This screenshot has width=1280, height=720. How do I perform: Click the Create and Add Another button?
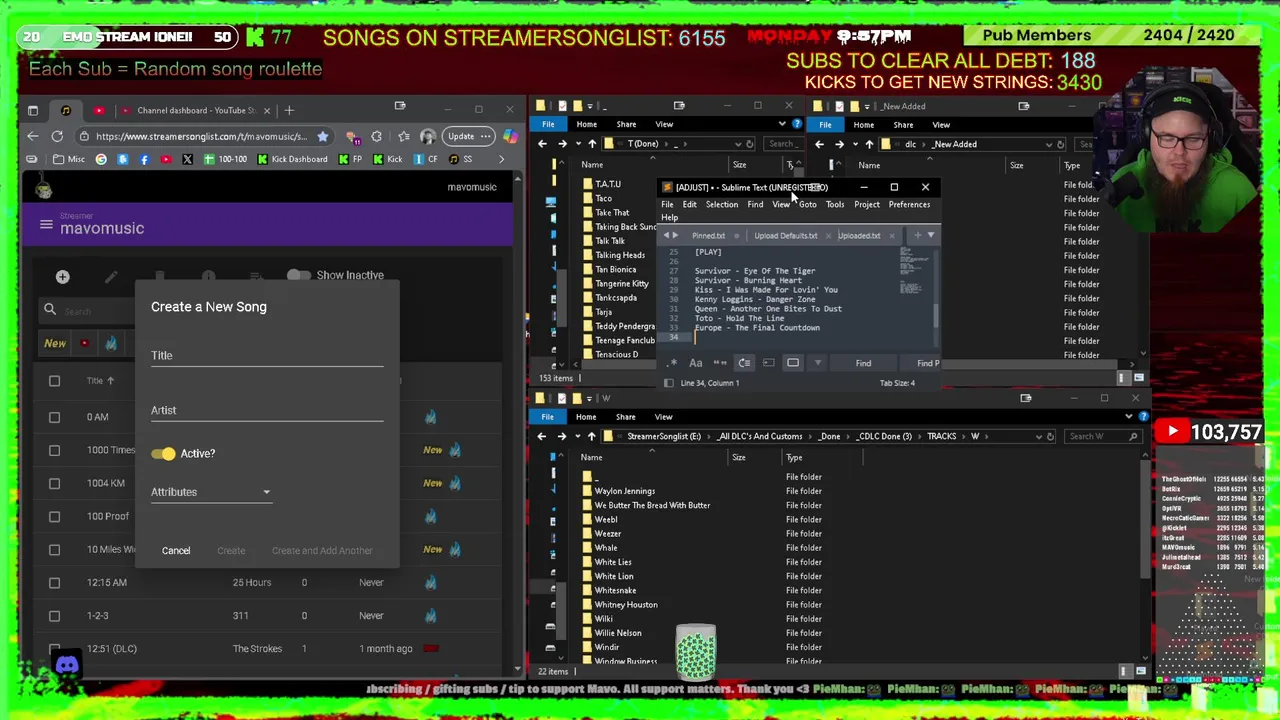[x=322, y=551]
